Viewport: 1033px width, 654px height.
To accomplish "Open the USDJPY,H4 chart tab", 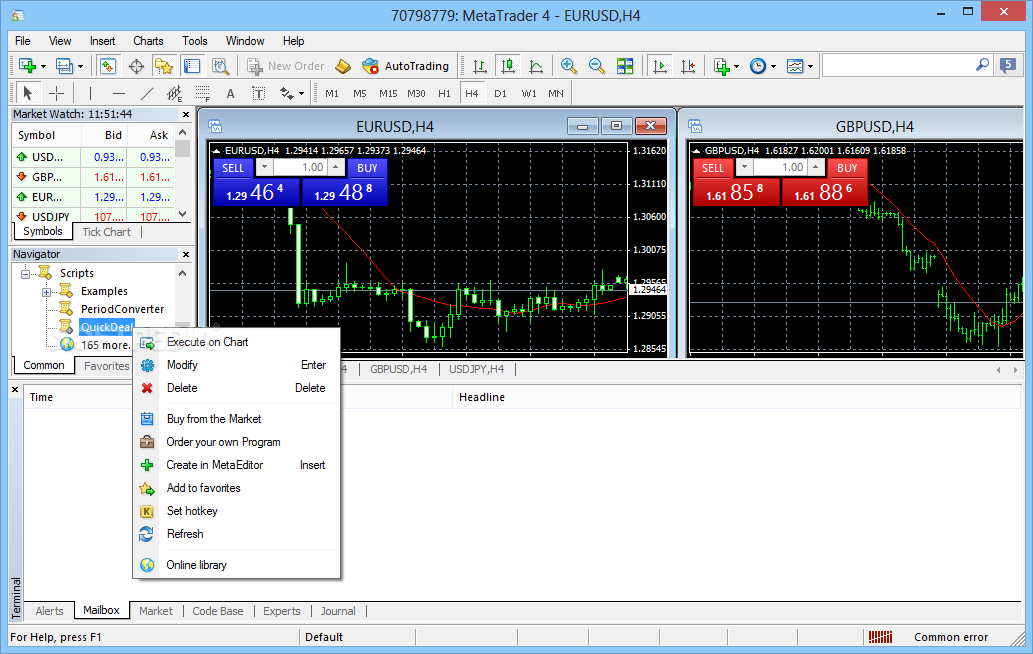I will click(x=476, y=369).
